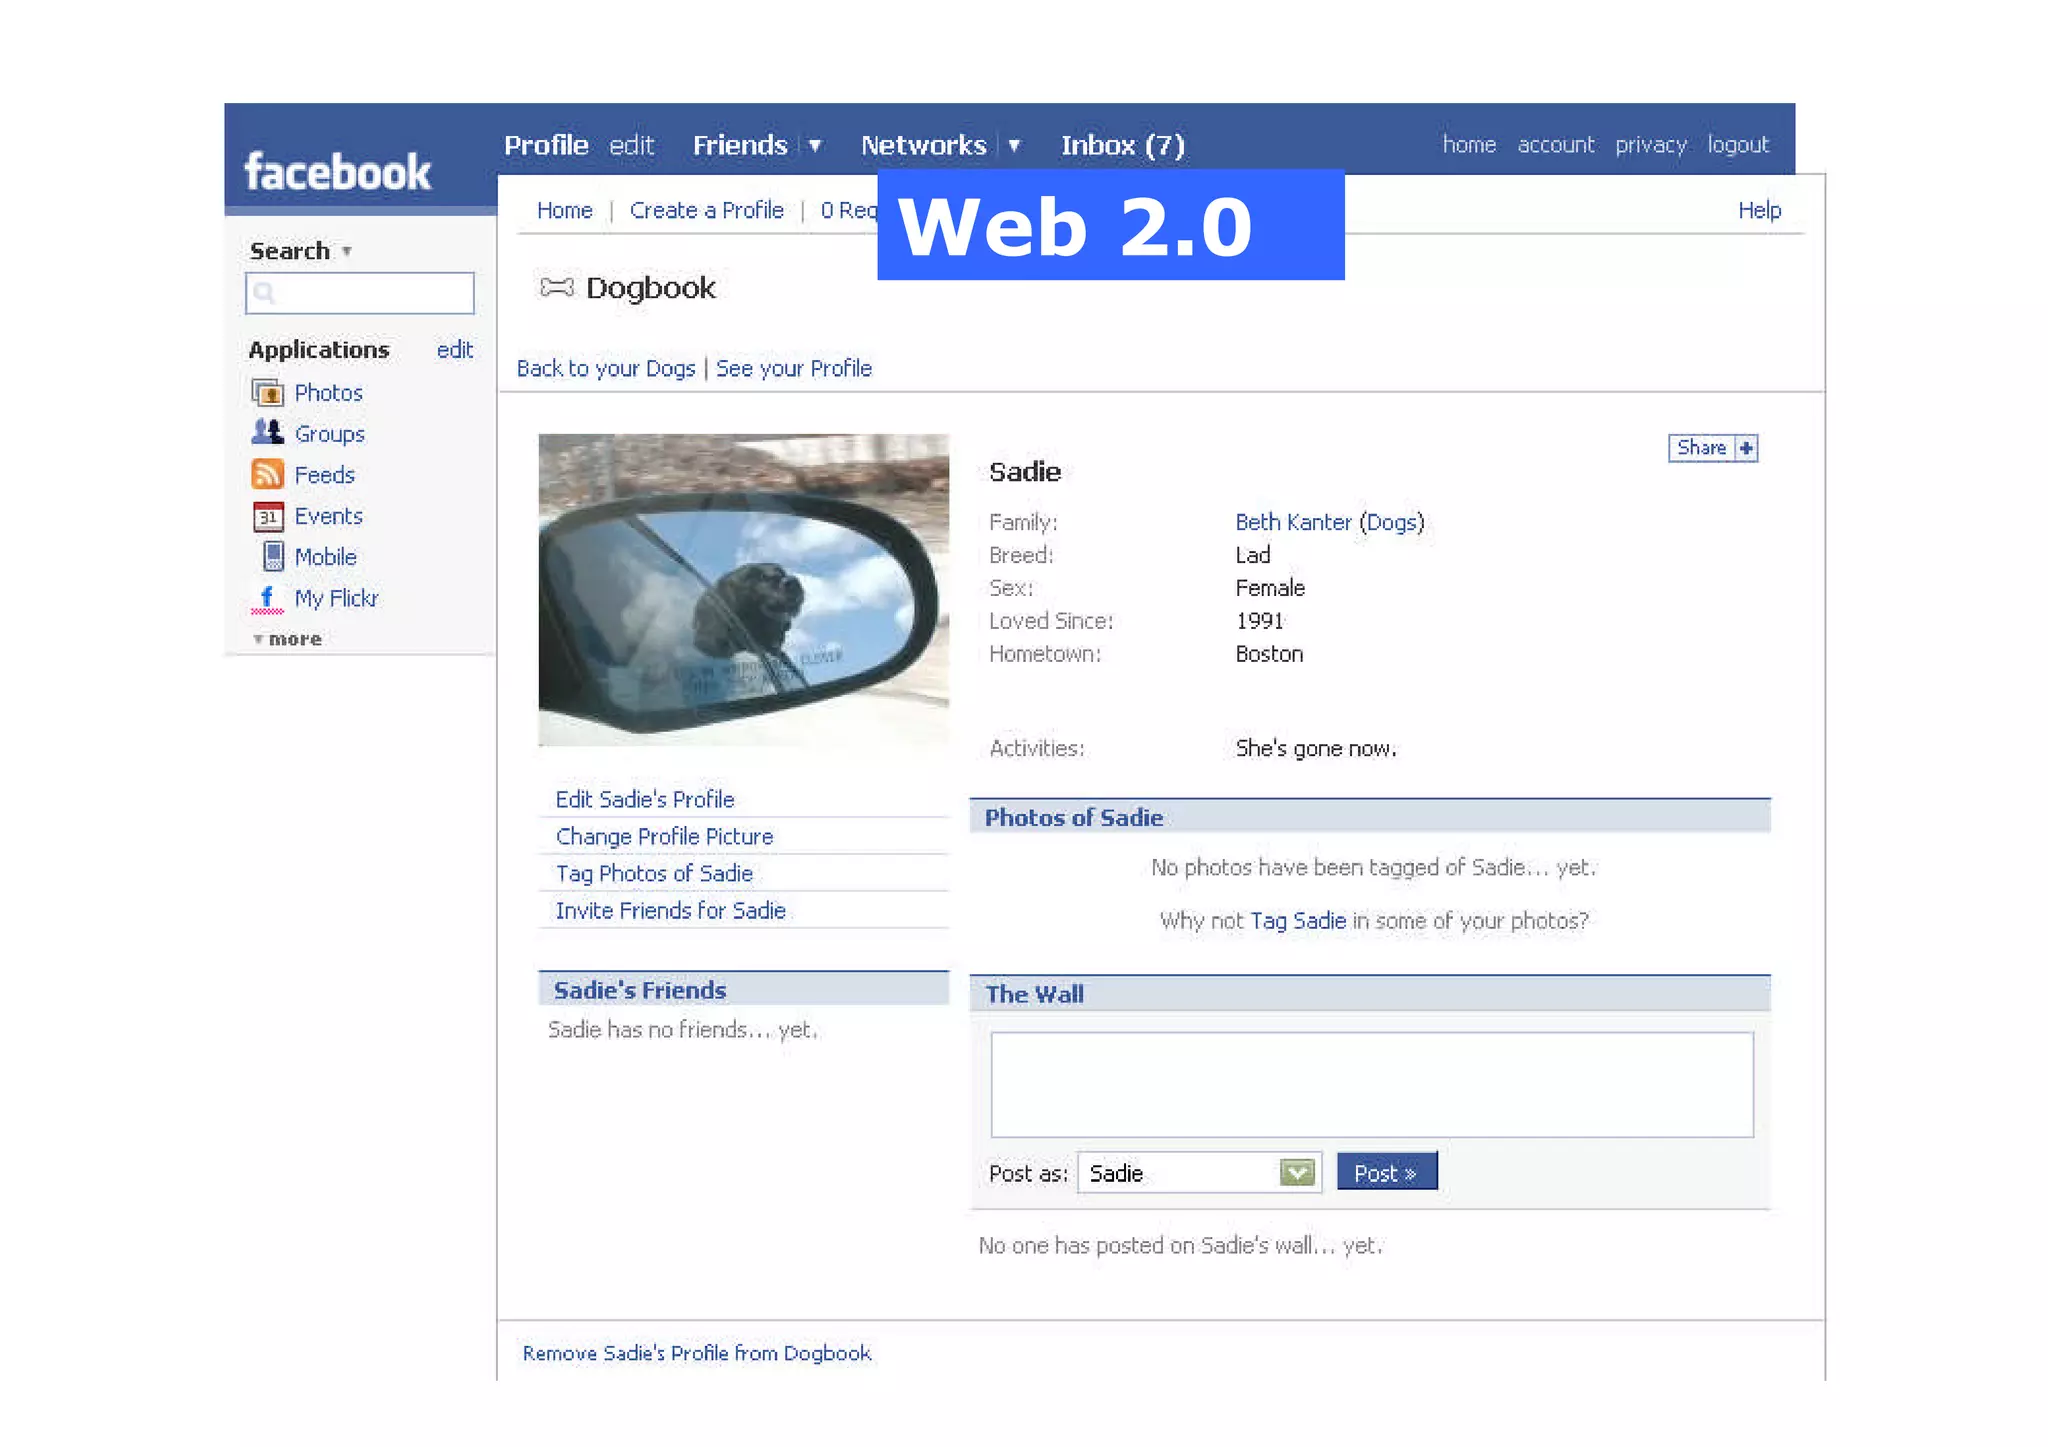This screenshot has height=1447, width=2048.
Task: Go to home link in header
Action: tap(1469, 145)
